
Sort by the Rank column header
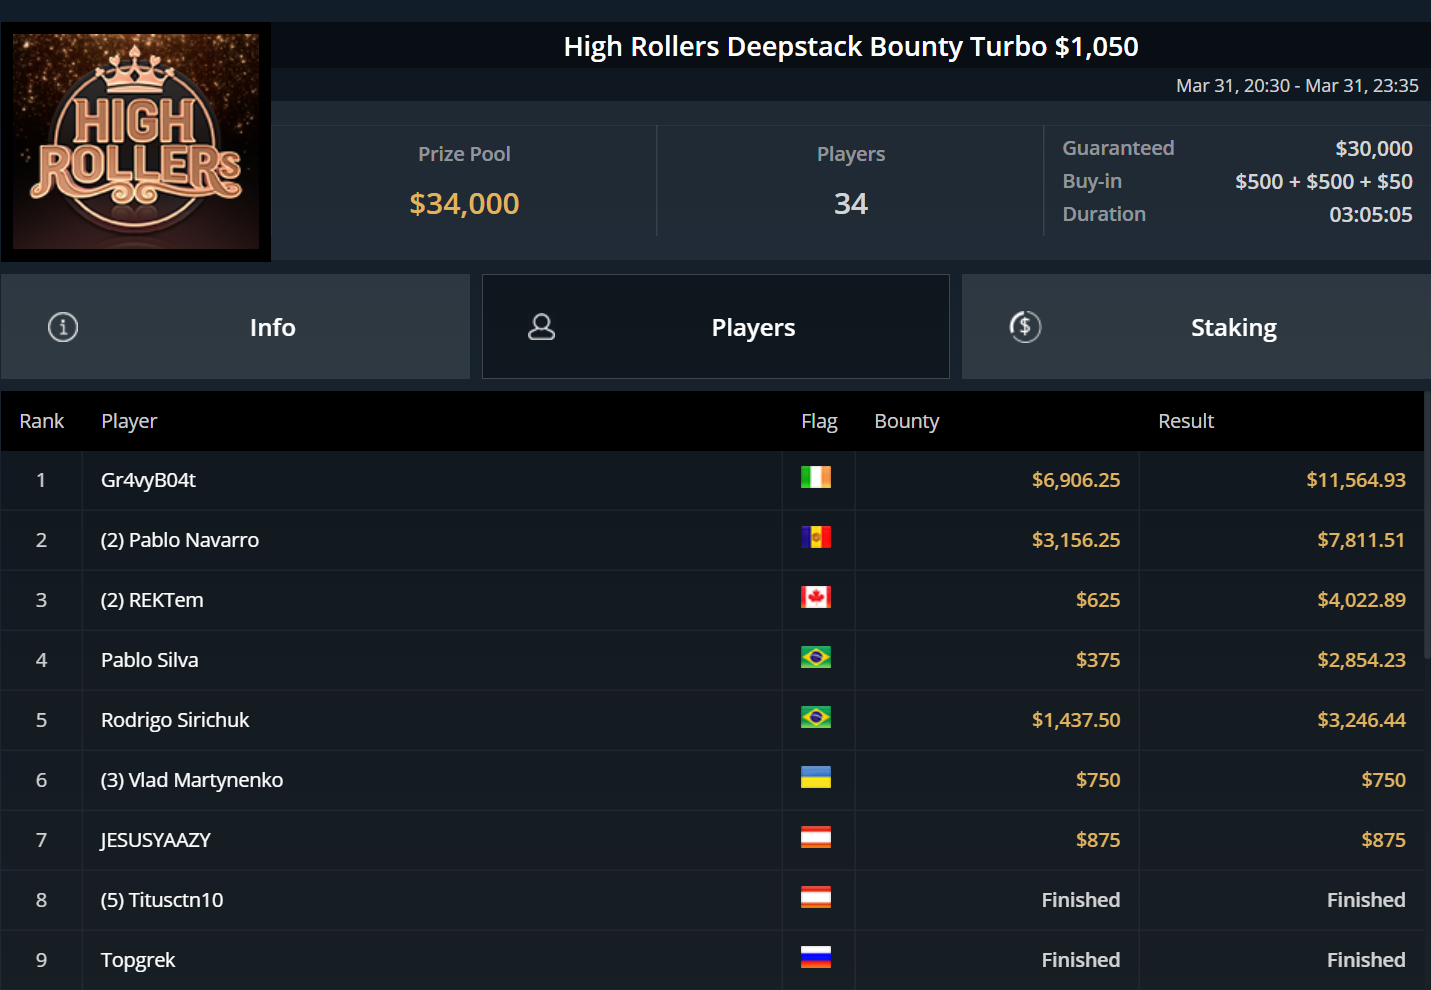pyautogui.click(x=41, y=421)
